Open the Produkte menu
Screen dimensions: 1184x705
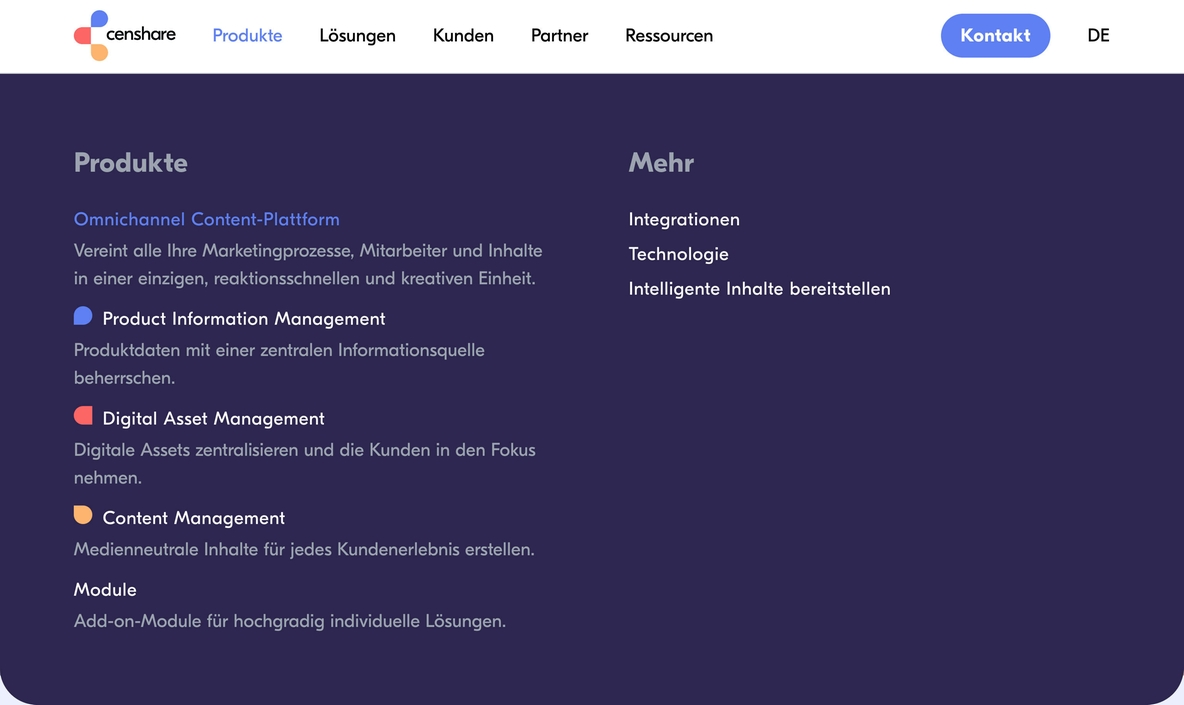[247, 35]
